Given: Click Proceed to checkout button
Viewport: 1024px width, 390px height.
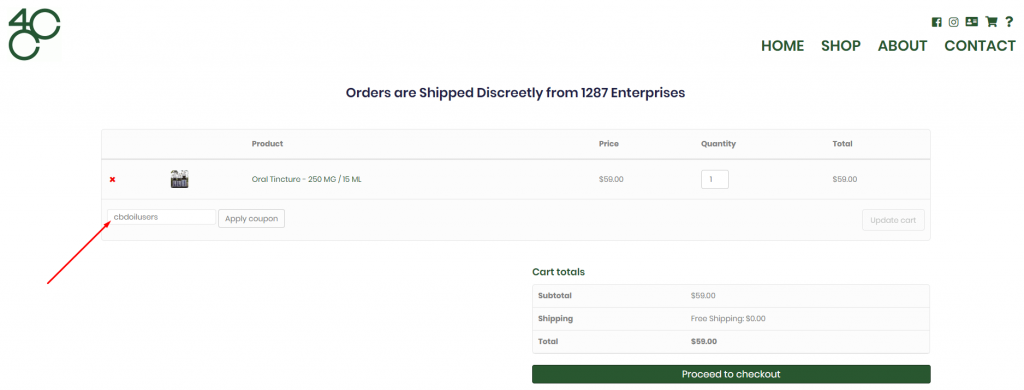Looking at the screenshot, I should 731,374.
